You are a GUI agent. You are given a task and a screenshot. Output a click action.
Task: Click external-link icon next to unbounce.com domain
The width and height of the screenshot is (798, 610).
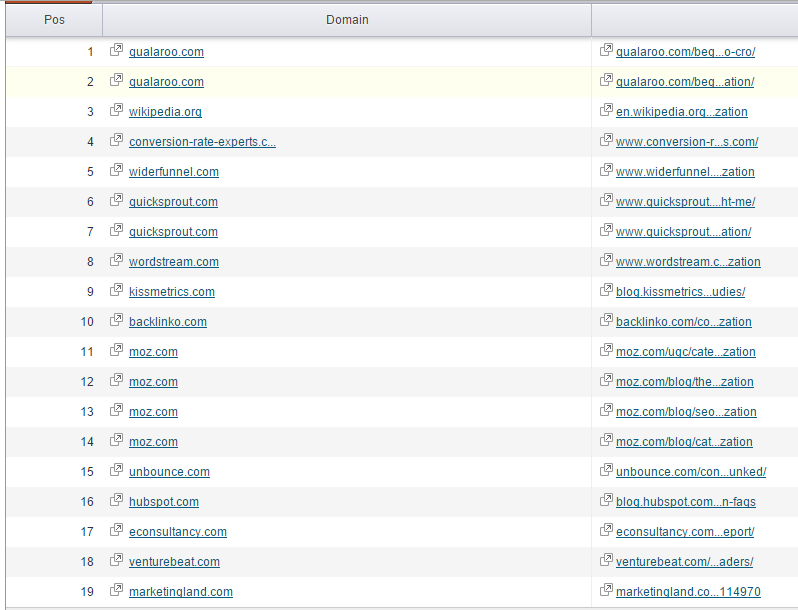tap(117, 470)
